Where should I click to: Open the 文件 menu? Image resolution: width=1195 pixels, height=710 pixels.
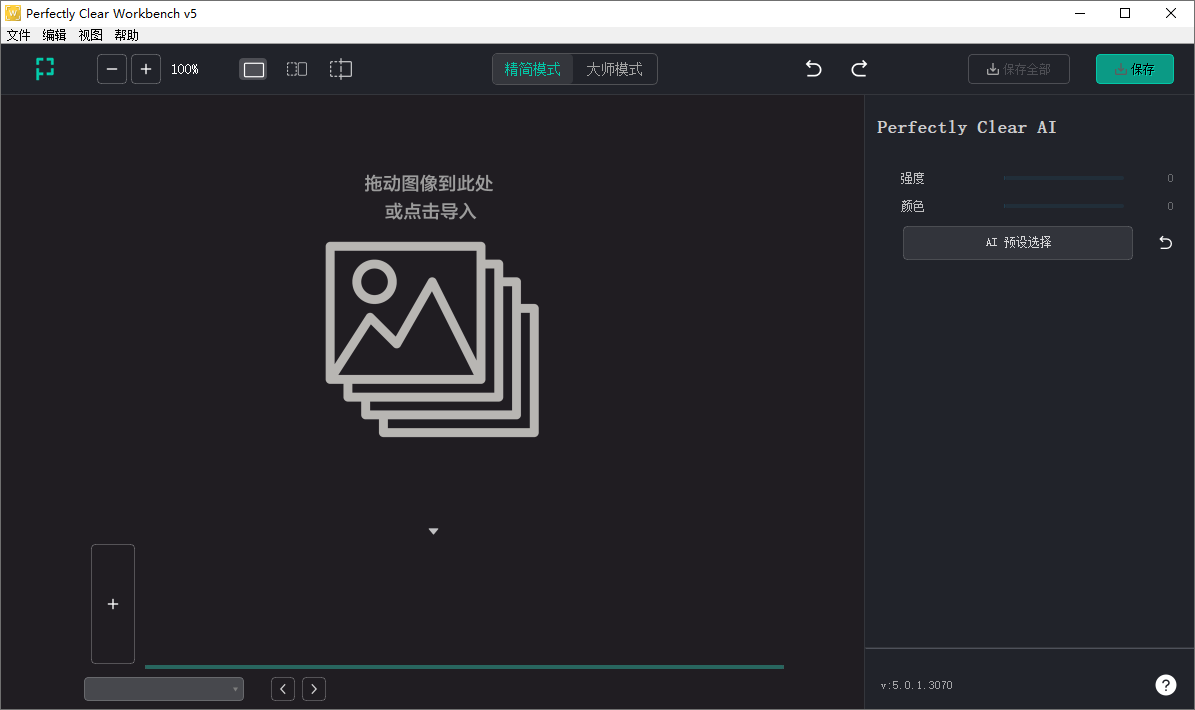(18, 34)
